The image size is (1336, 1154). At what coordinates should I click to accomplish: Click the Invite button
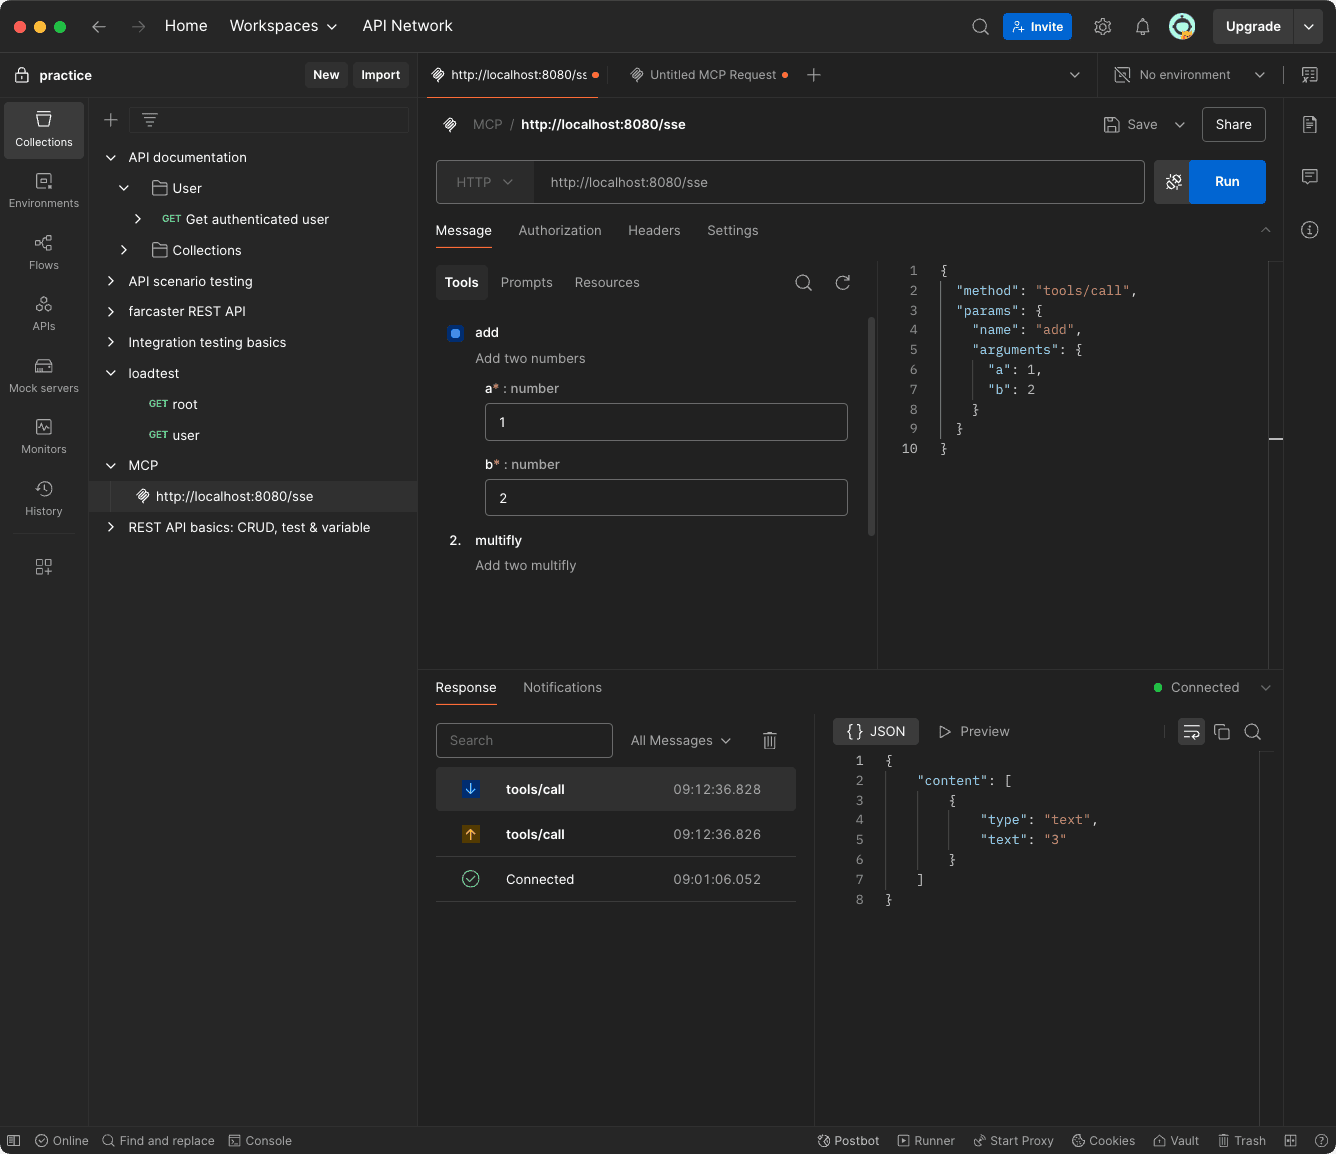[x=1037, y=27]
